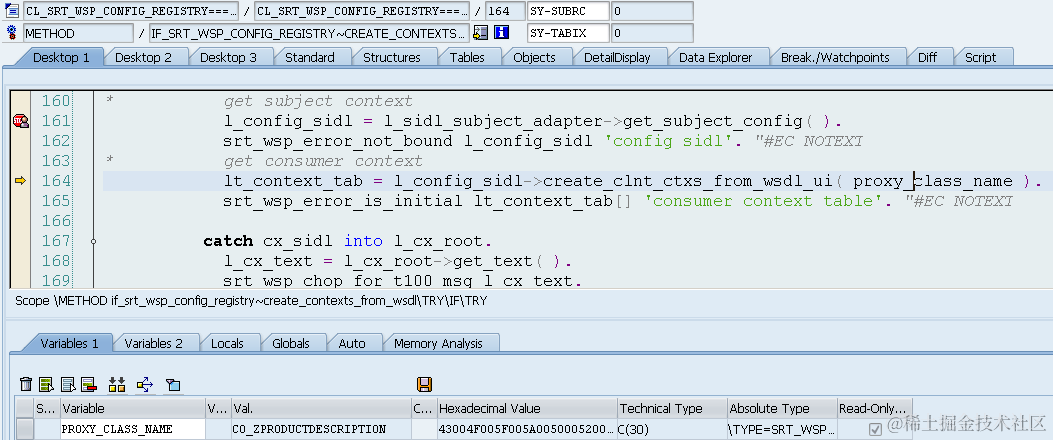1053x440 pixels.
Task: Select the Auto tab
Action: coord(351,343)
